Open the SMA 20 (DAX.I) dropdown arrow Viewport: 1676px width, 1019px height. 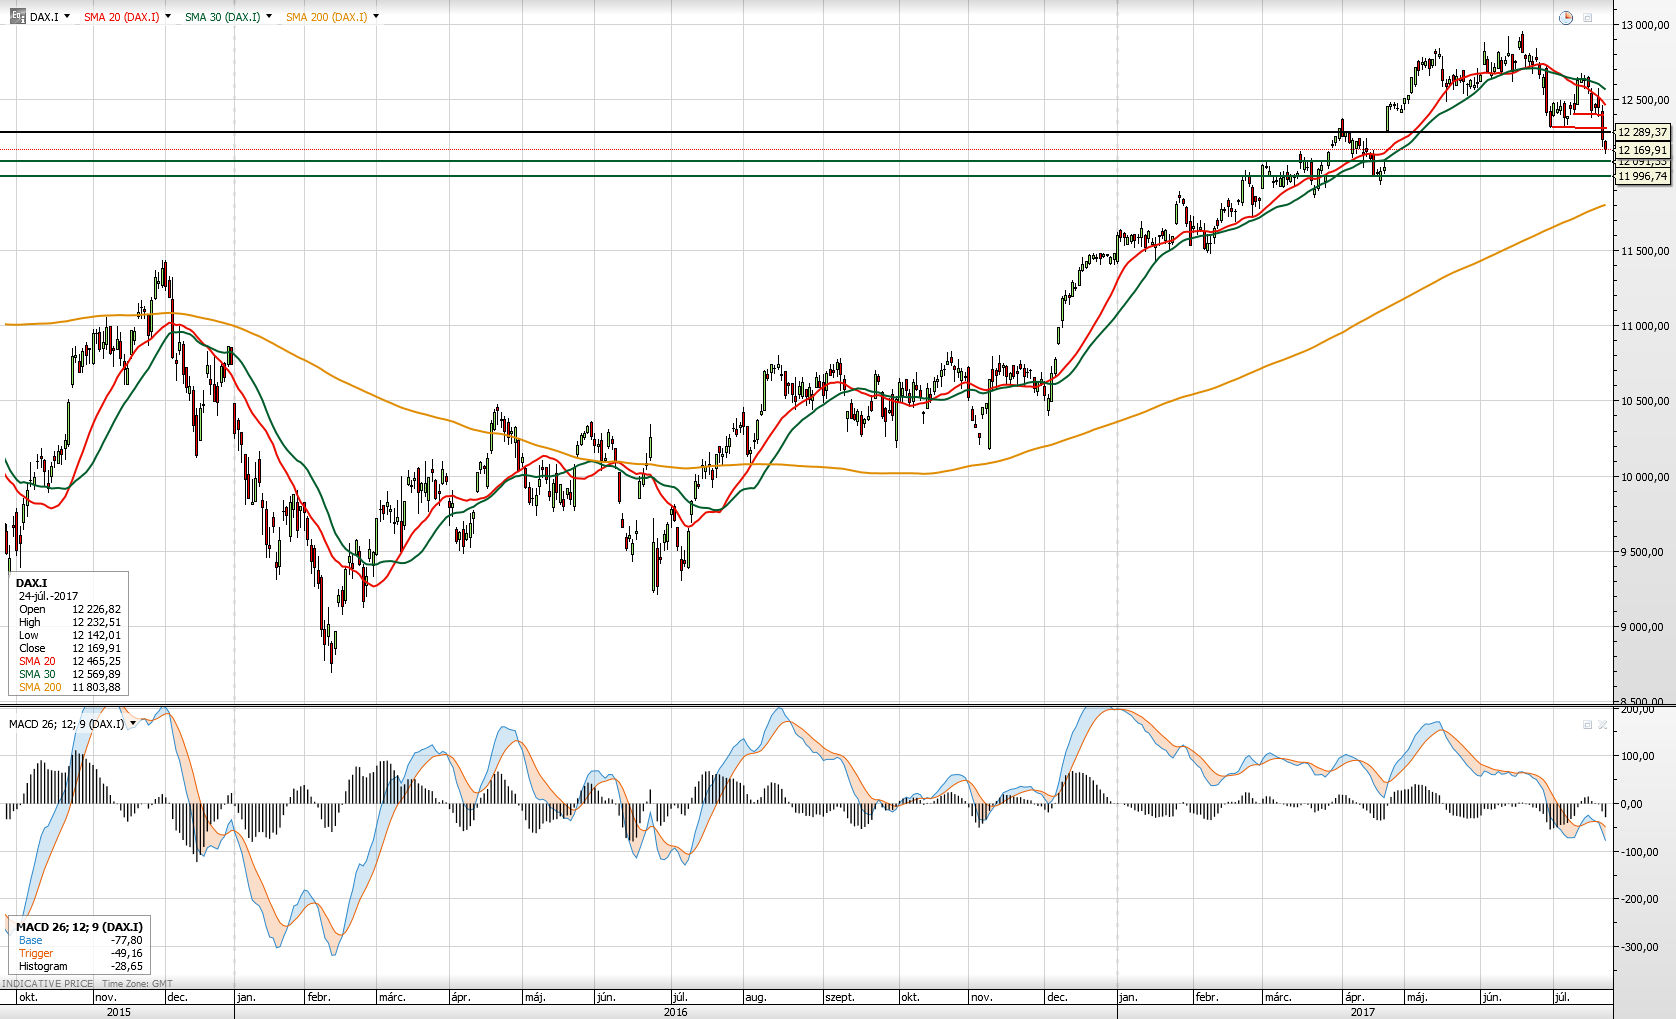pyautogui.click(x=168, y=17)
